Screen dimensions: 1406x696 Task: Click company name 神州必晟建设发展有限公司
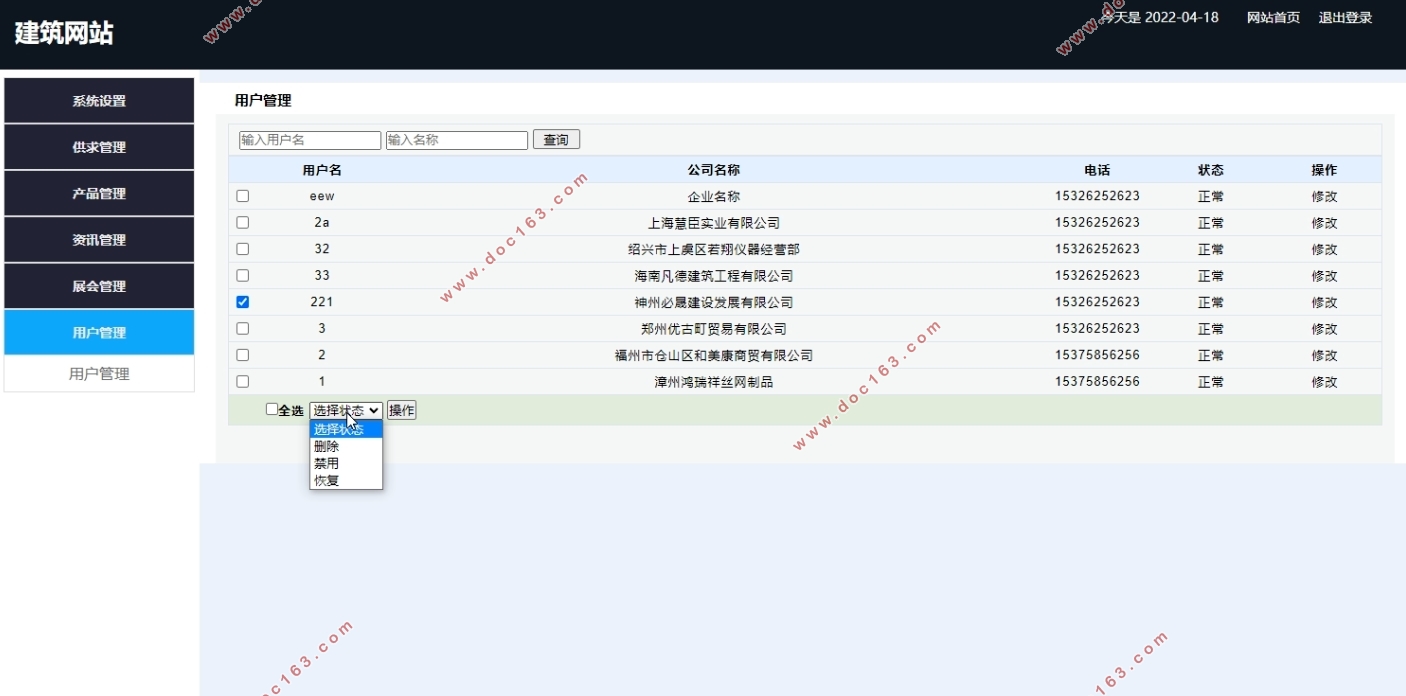click(714, 302)
